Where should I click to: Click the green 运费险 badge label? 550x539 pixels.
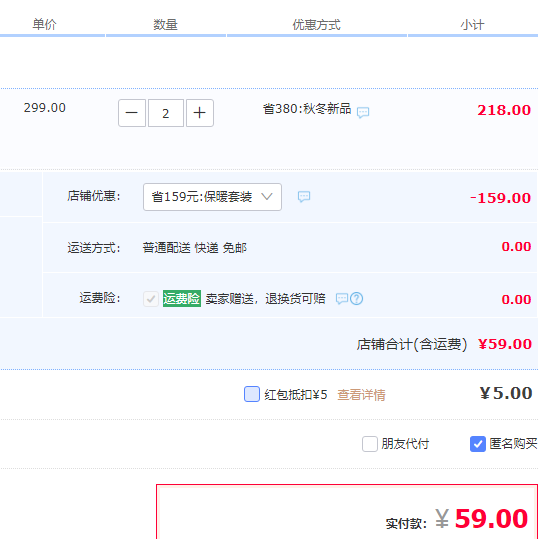tap(182, 299)
